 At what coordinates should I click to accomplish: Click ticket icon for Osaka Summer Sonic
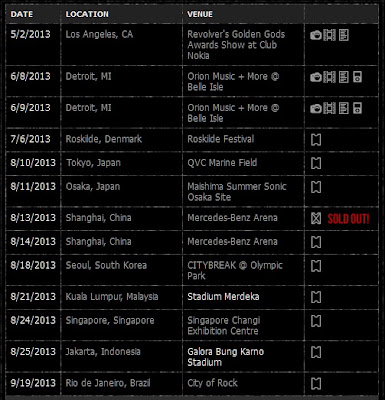coord(316,187)
